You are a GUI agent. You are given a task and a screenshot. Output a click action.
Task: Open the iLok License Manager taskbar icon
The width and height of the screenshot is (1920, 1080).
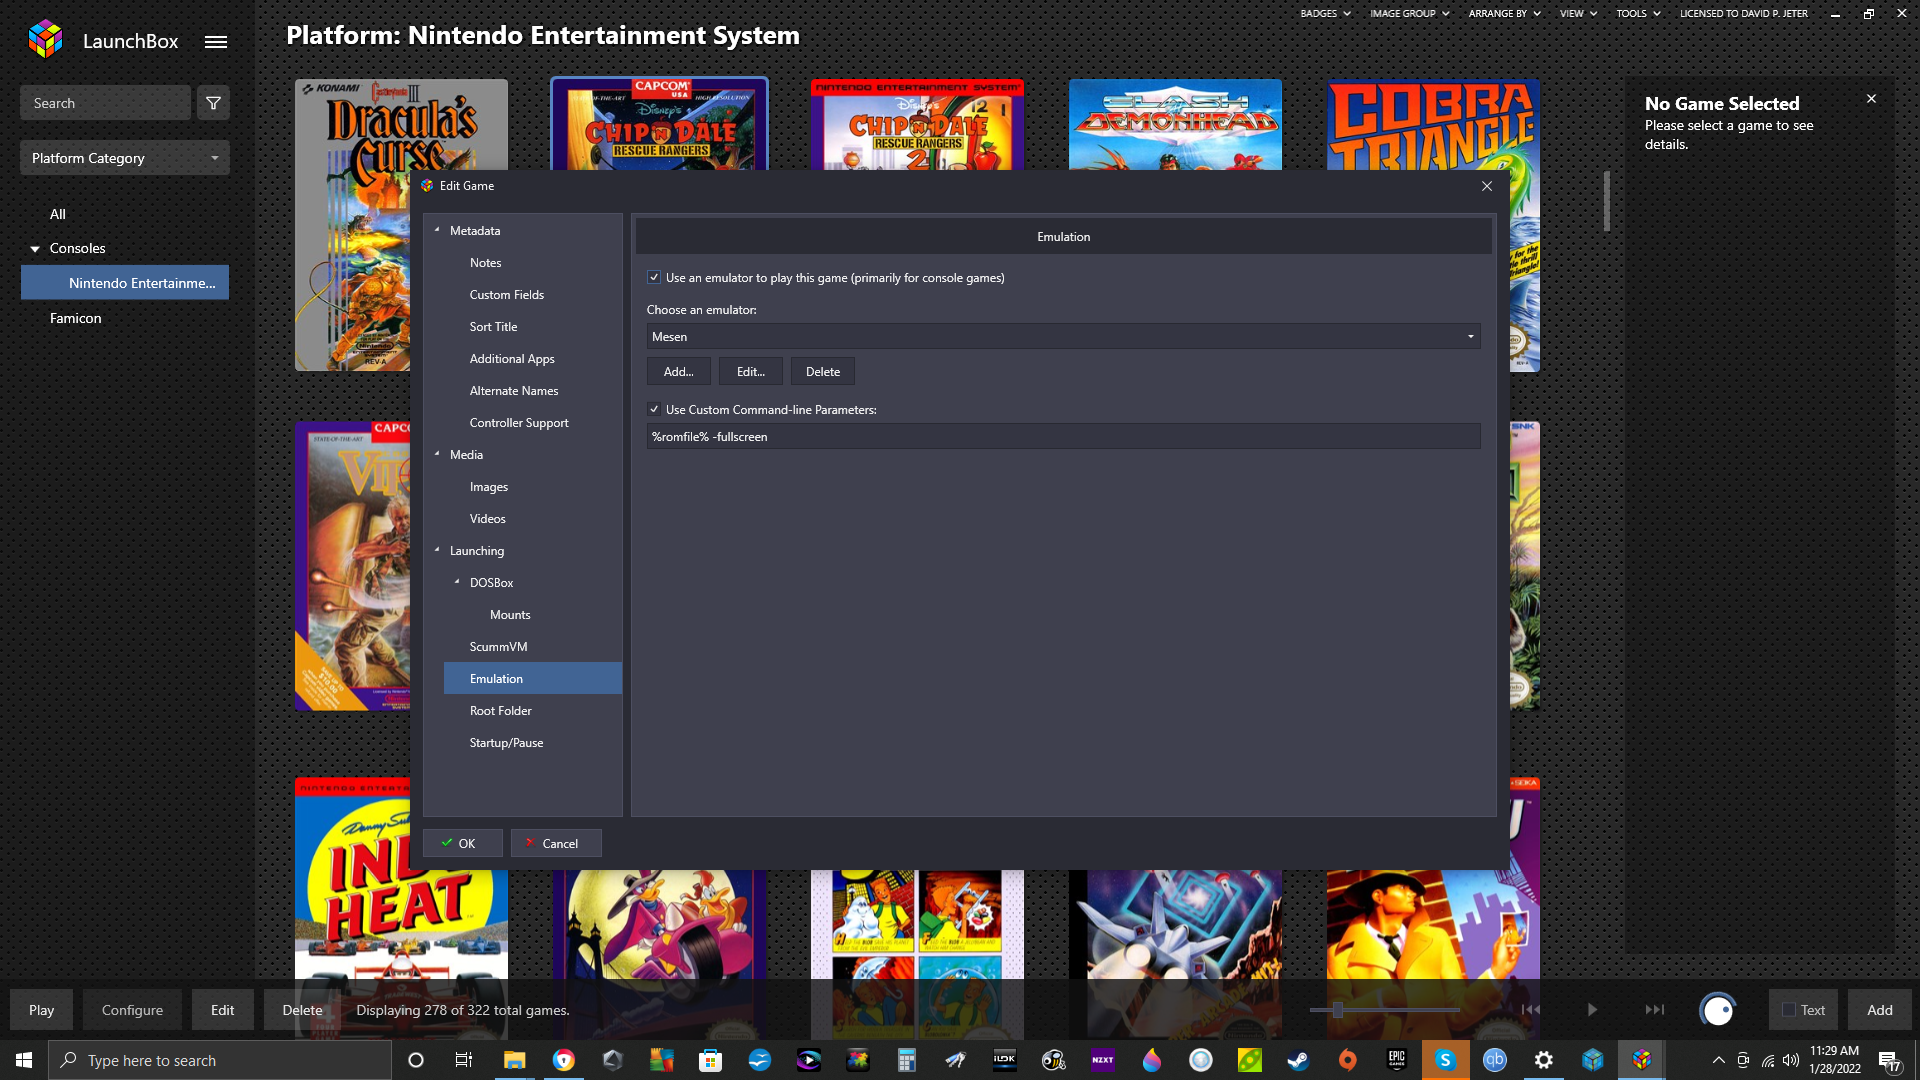tap(1005, 1061)
